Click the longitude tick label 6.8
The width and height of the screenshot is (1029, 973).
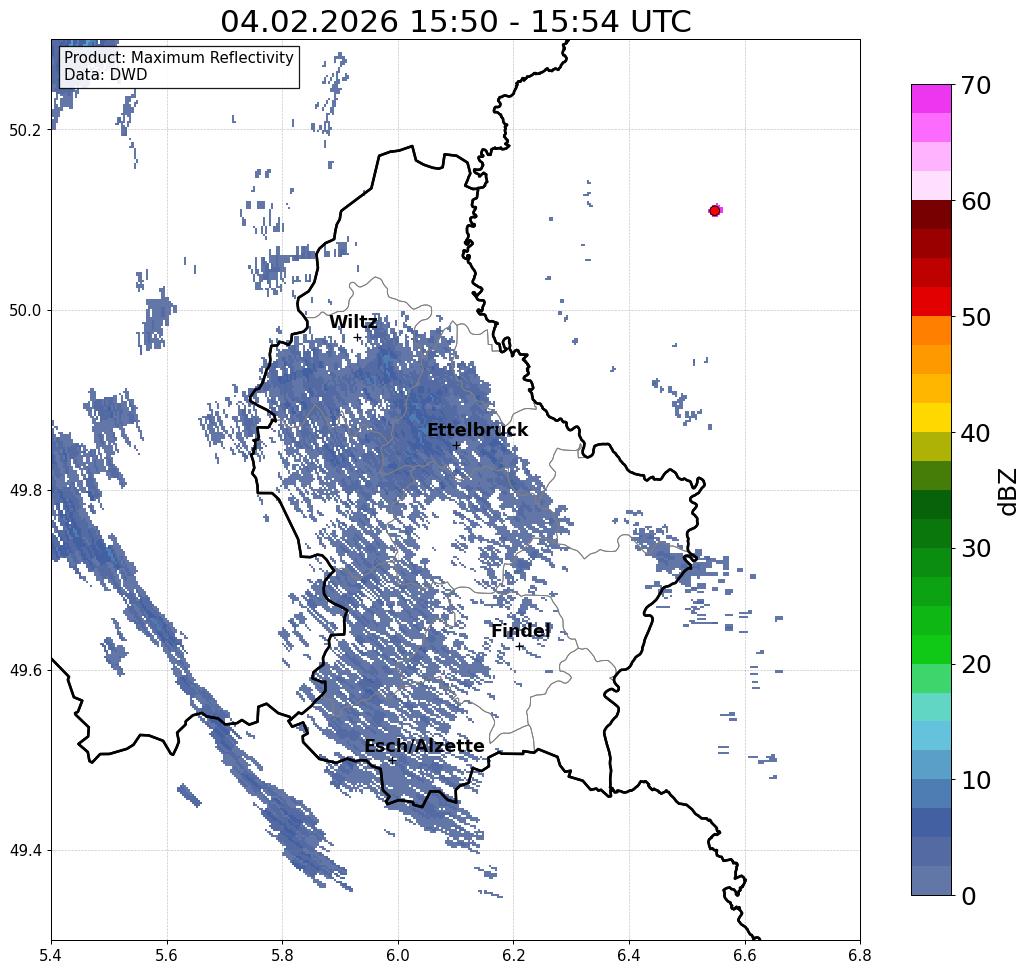860,955
